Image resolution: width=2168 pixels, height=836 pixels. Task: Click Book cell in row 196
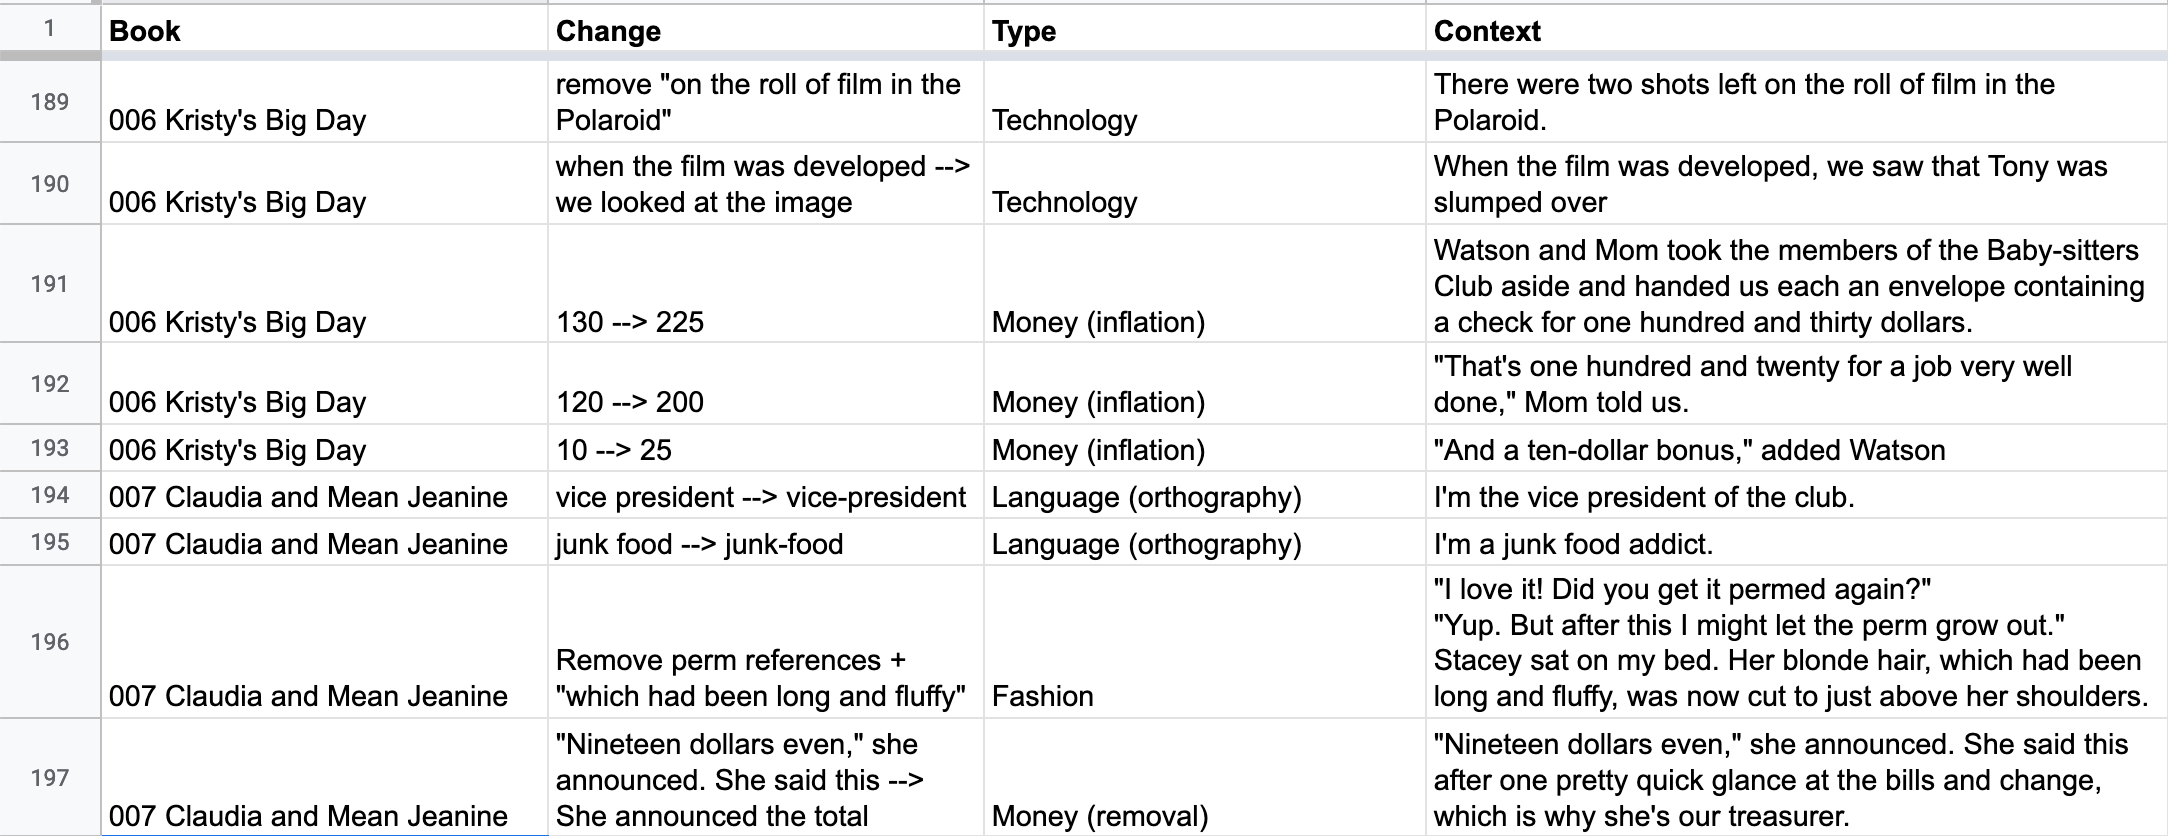pyautogui.click(x=324, y=642)
